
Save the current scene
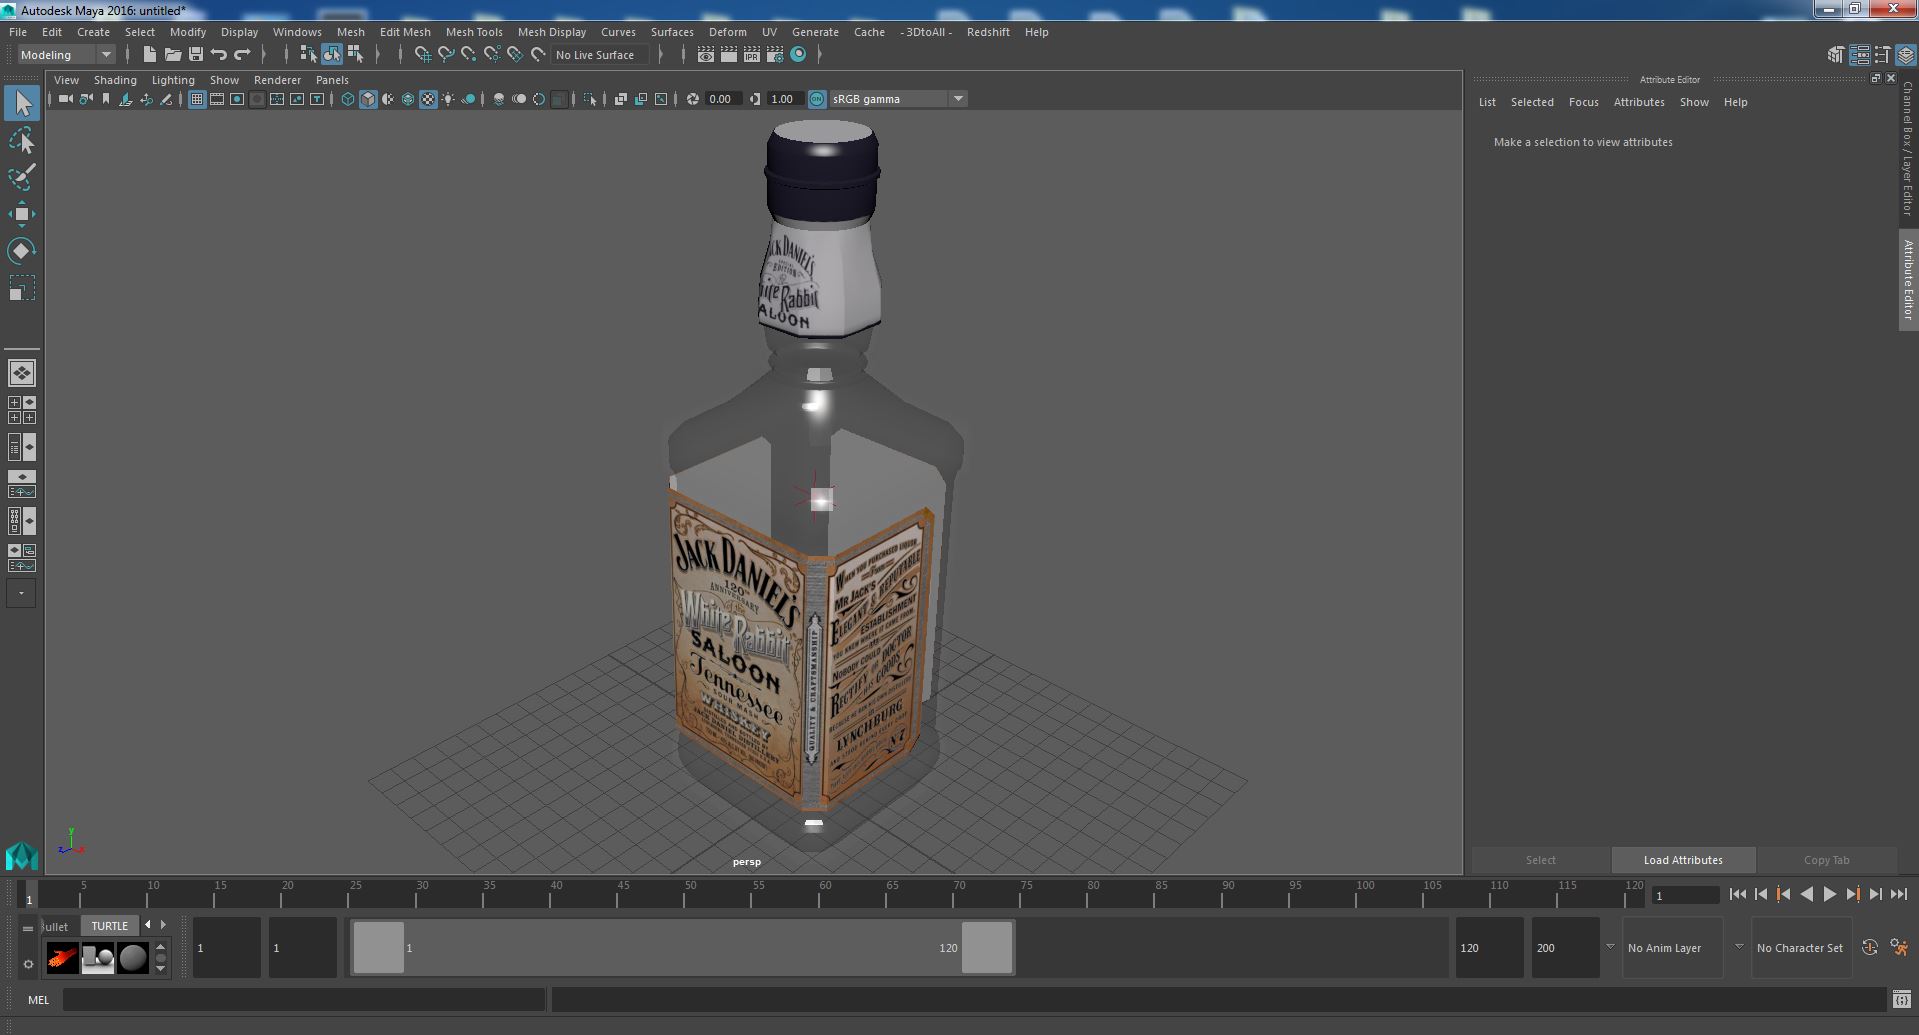(196, 55)
